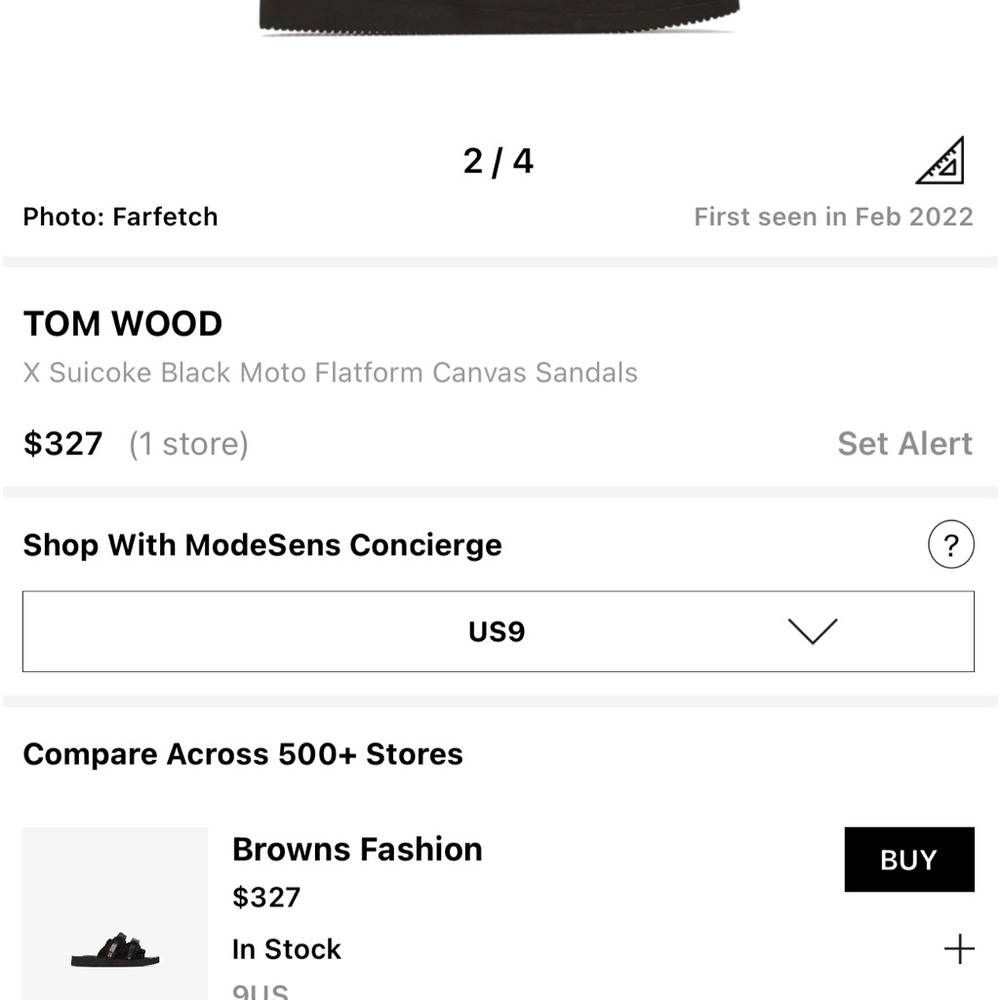
Task: Tap the 9US size under Browns Fashion
Action: 260,992
